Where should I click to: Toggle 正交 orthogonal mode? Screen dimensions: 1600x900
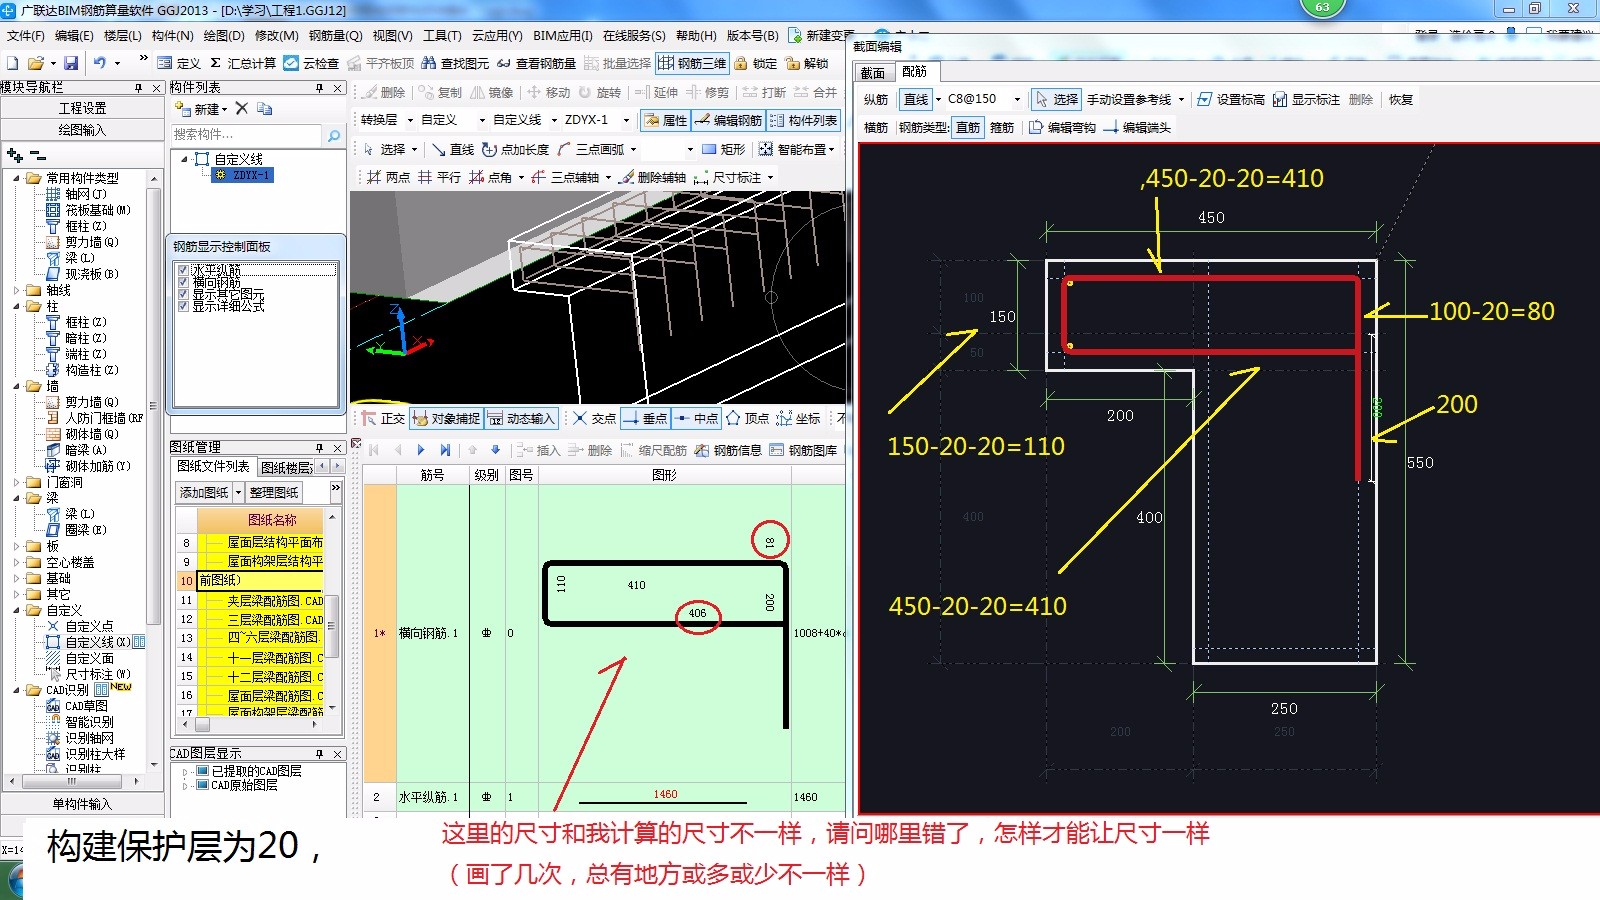[x=383, y=418]
